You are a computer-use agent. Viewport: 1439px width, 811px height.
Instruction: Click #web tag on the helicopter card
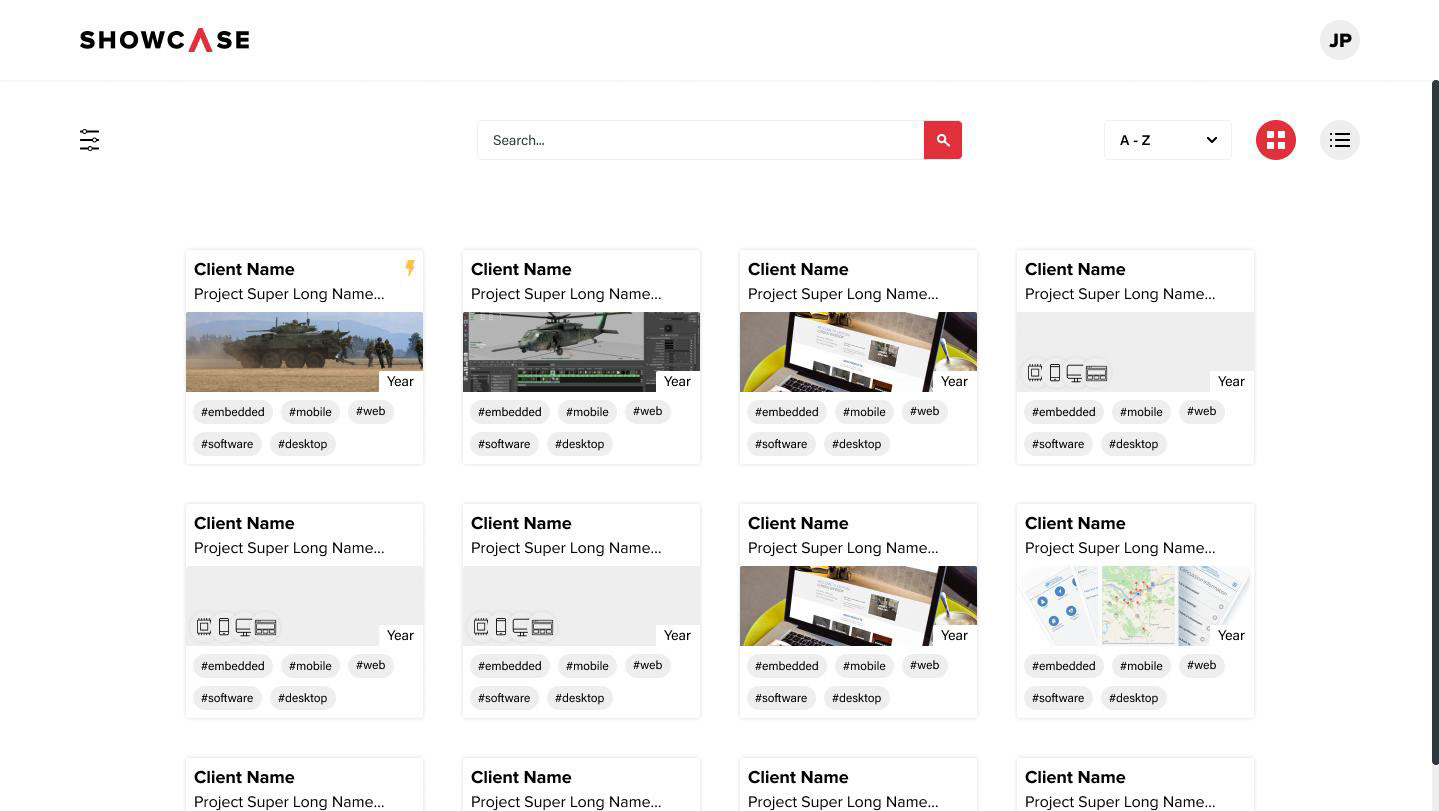click(x=648, y=411)
